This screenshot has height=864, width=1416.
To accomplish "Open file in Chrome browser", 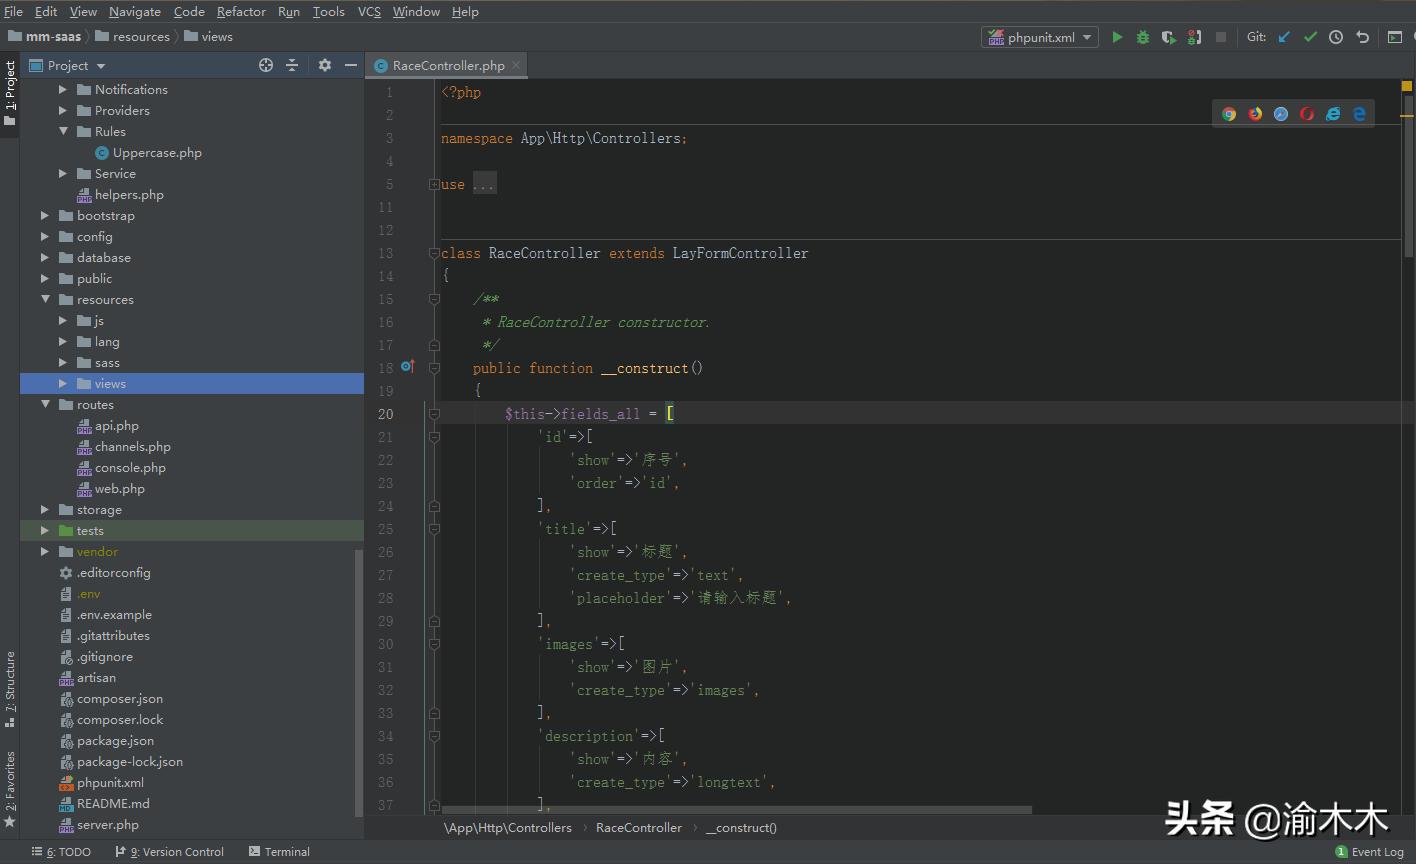I will pos(1229,114).
